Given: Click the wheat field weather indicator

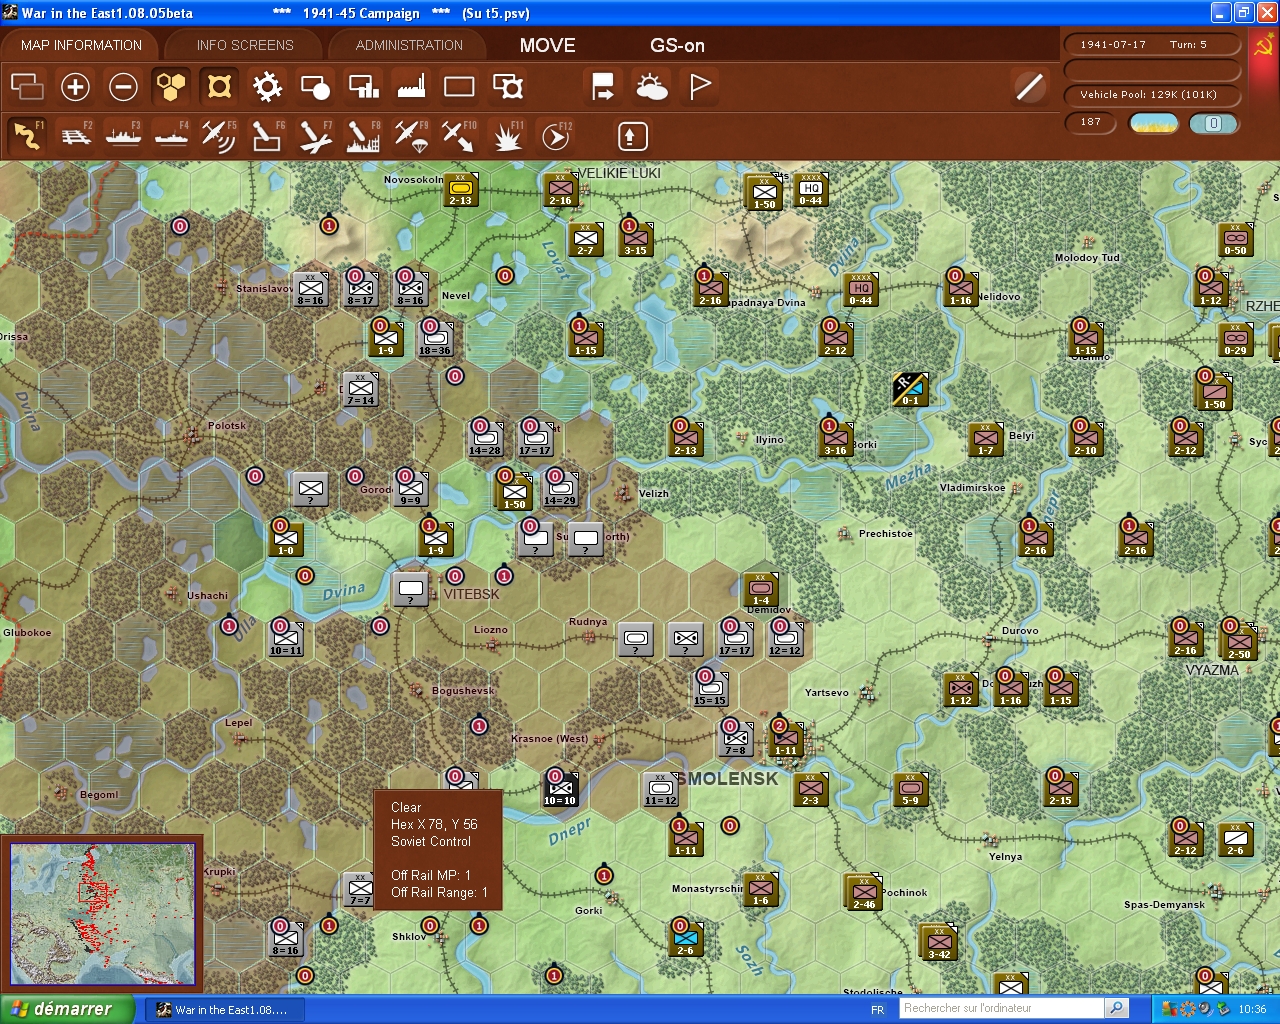Looking at the screenshot, I should click(1153, 123).
